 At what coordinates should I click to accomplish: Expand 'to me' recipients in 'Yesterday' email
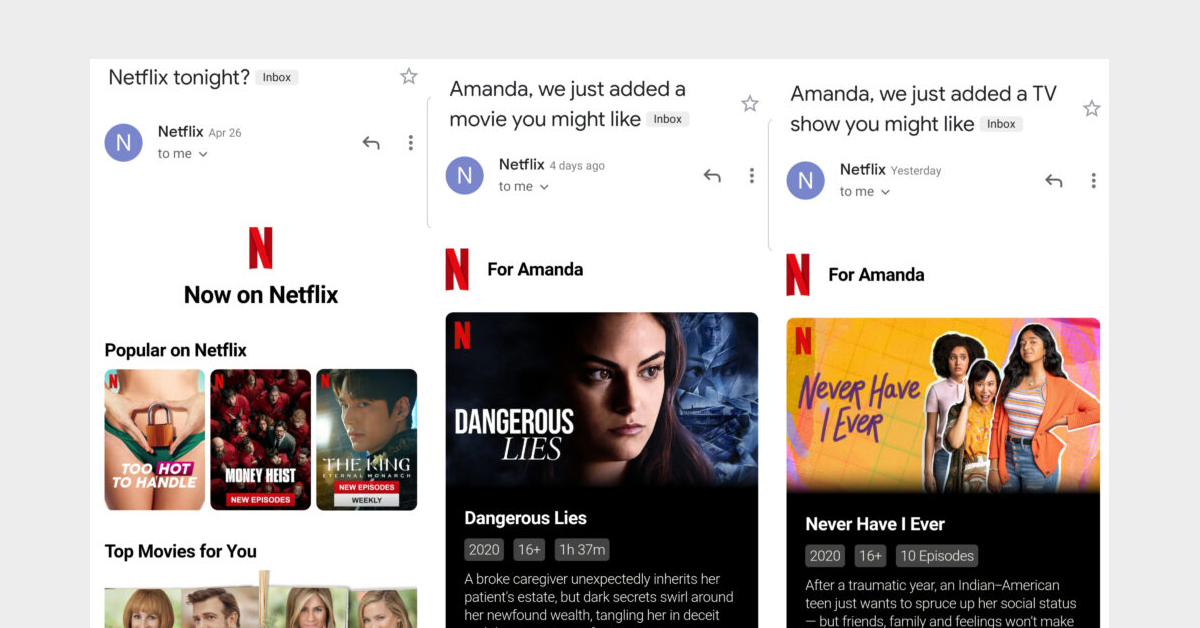pos(865,192)
